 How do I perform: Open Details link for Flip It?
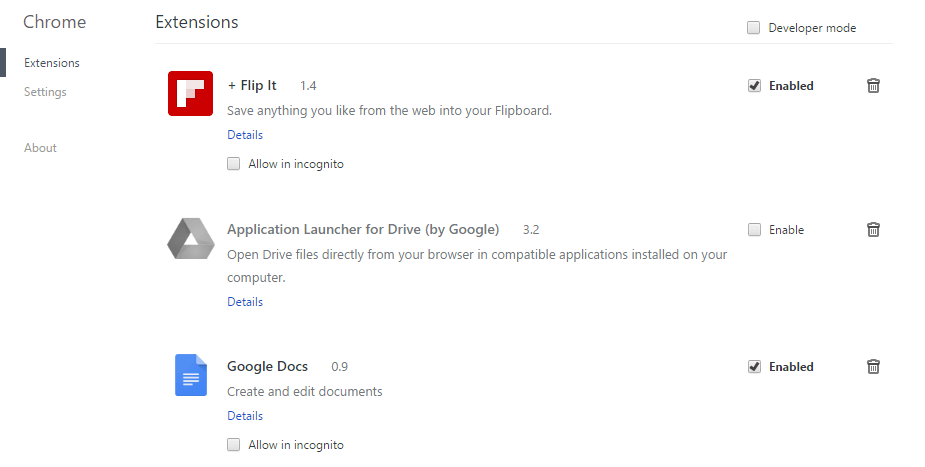(245, 134)
